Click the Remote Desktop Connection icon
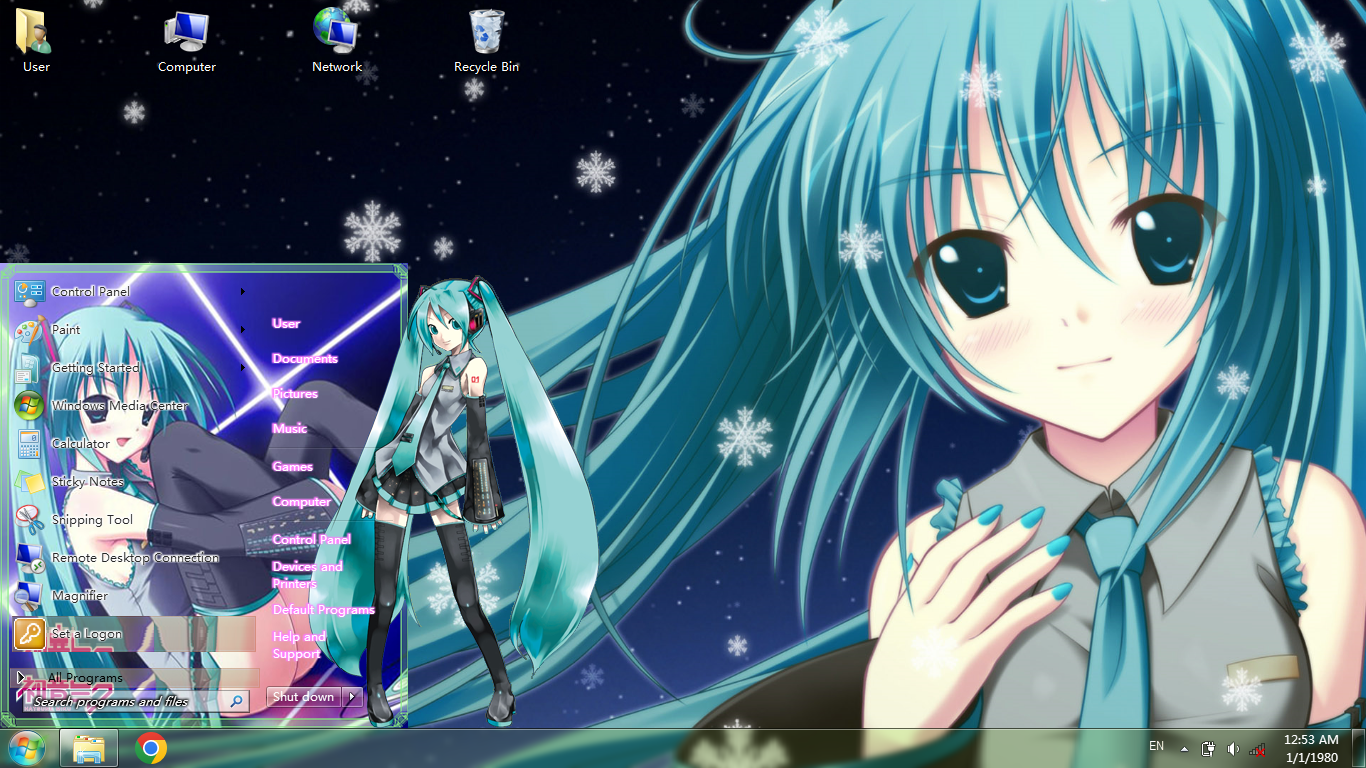 coord(30,558)
